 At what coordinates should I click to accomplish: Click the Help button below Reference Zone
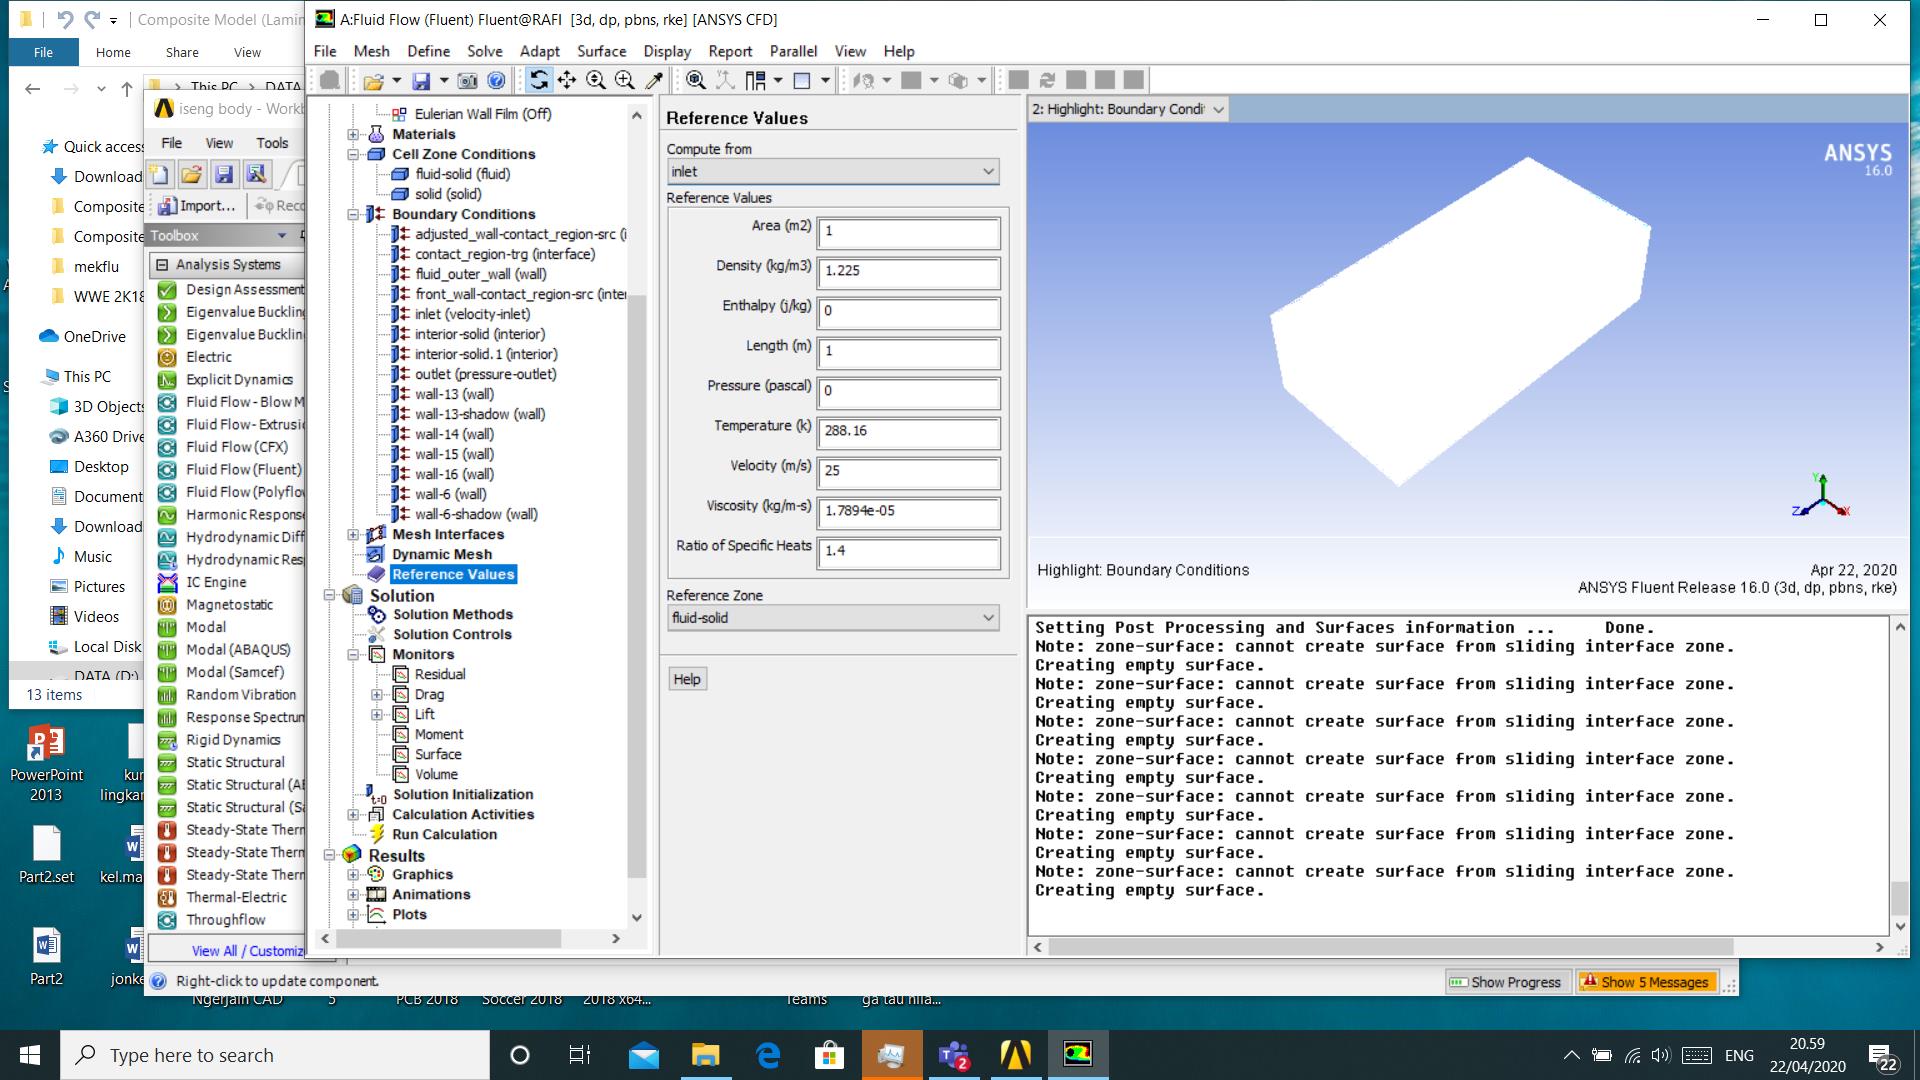[x=687, y=678]
